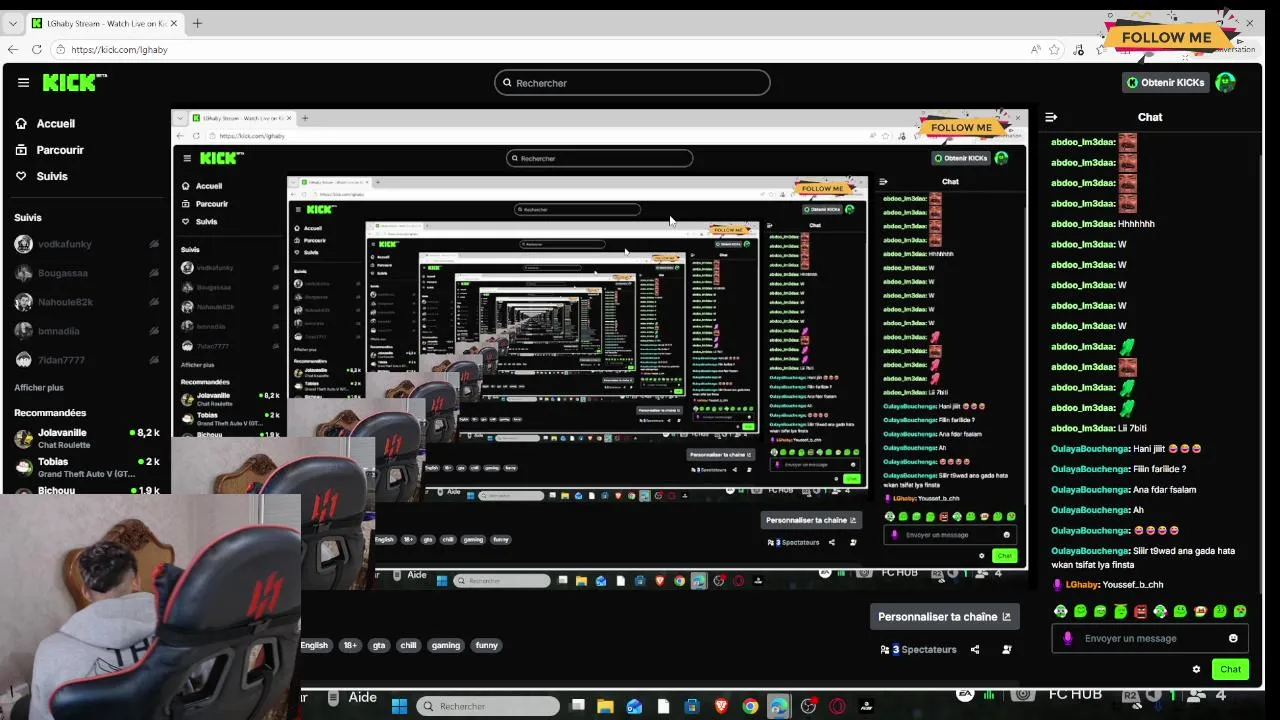Go to Accueil in the sidebar

pos(46,124)
